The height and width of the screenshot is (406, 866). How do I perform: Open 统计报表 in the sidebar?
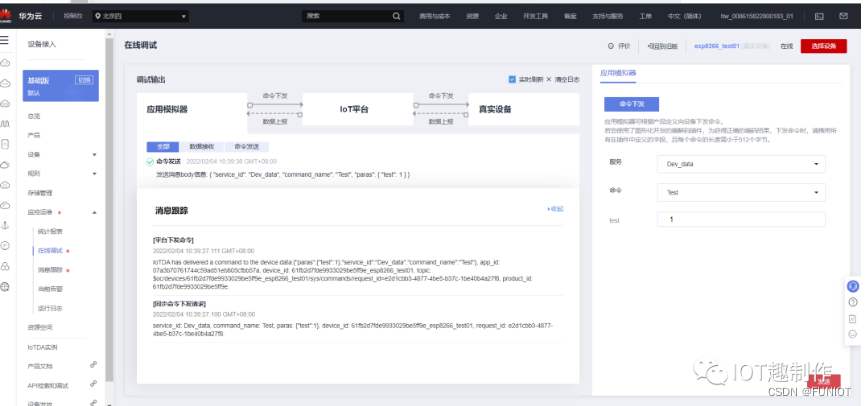click(50, 231)
